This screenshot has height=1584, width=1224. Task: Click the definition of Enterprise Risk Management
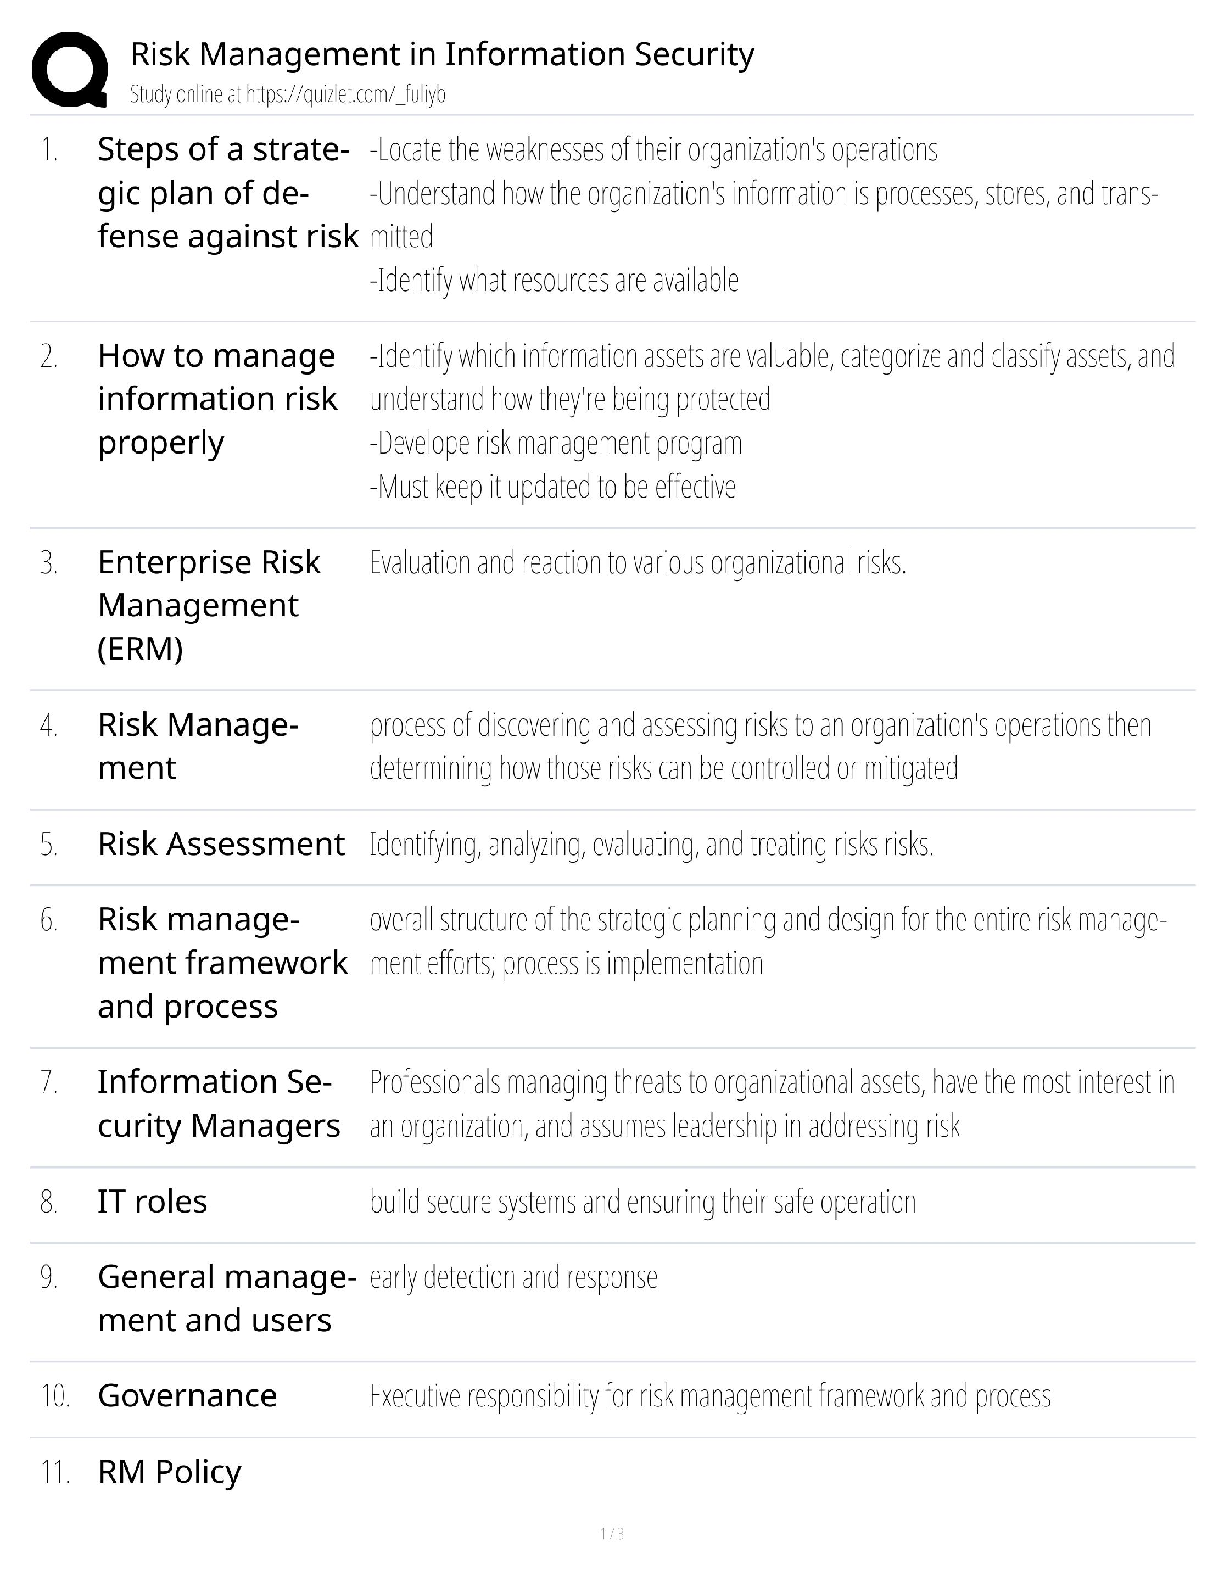click(x=638, y=563)
